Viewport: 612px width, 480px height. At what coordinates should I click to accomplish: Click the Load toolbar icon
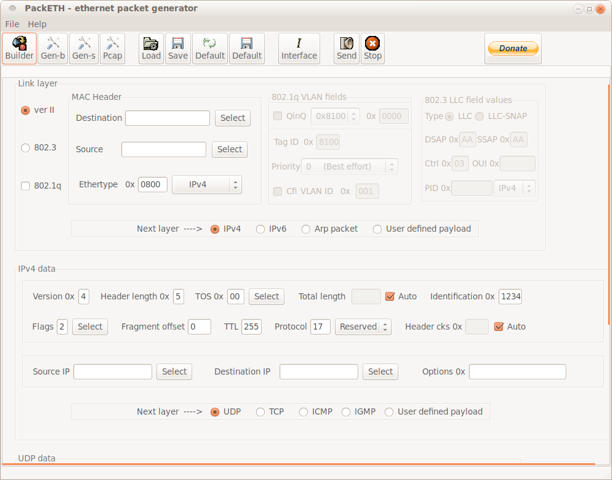coord(151,48)
